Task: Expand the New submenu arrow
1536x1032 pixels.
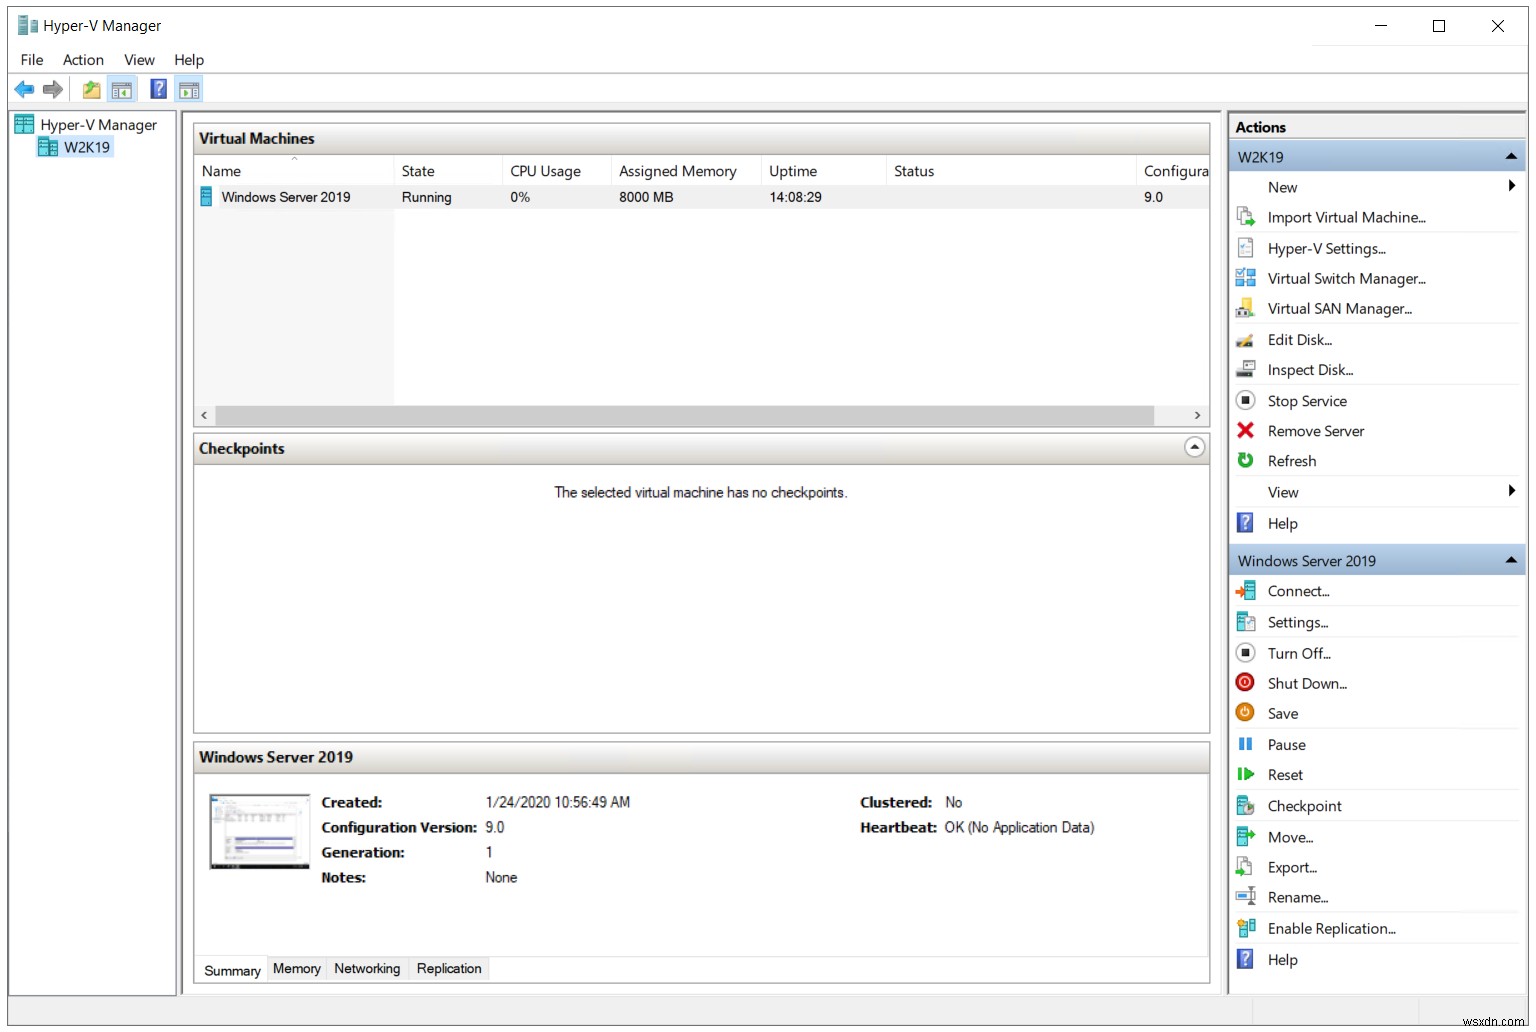Action: (1512, 186)
